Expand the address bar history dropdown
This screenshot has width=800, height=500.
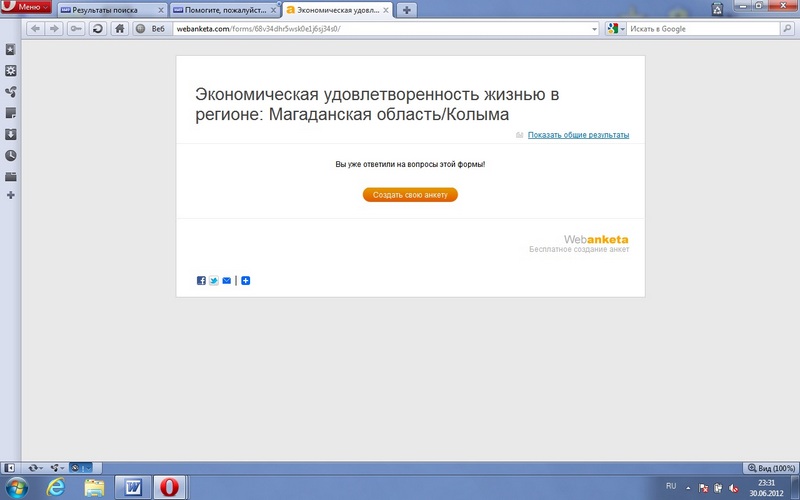click(595, 29)
